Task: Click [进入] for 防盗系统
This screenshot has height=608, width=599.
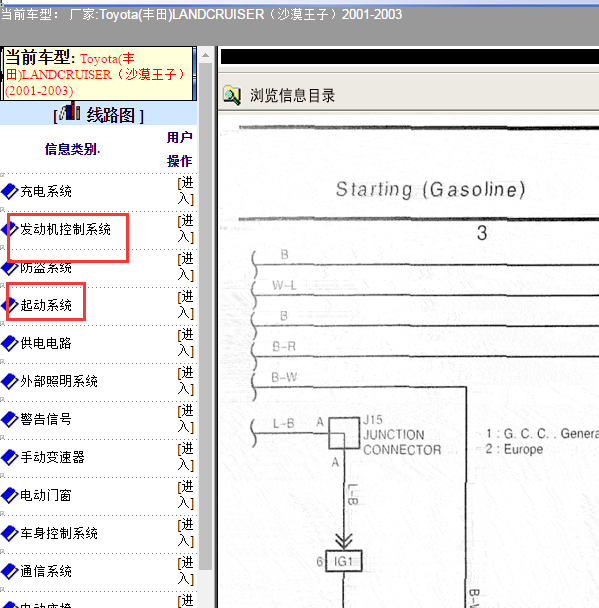Action: (x=186, y=267)
